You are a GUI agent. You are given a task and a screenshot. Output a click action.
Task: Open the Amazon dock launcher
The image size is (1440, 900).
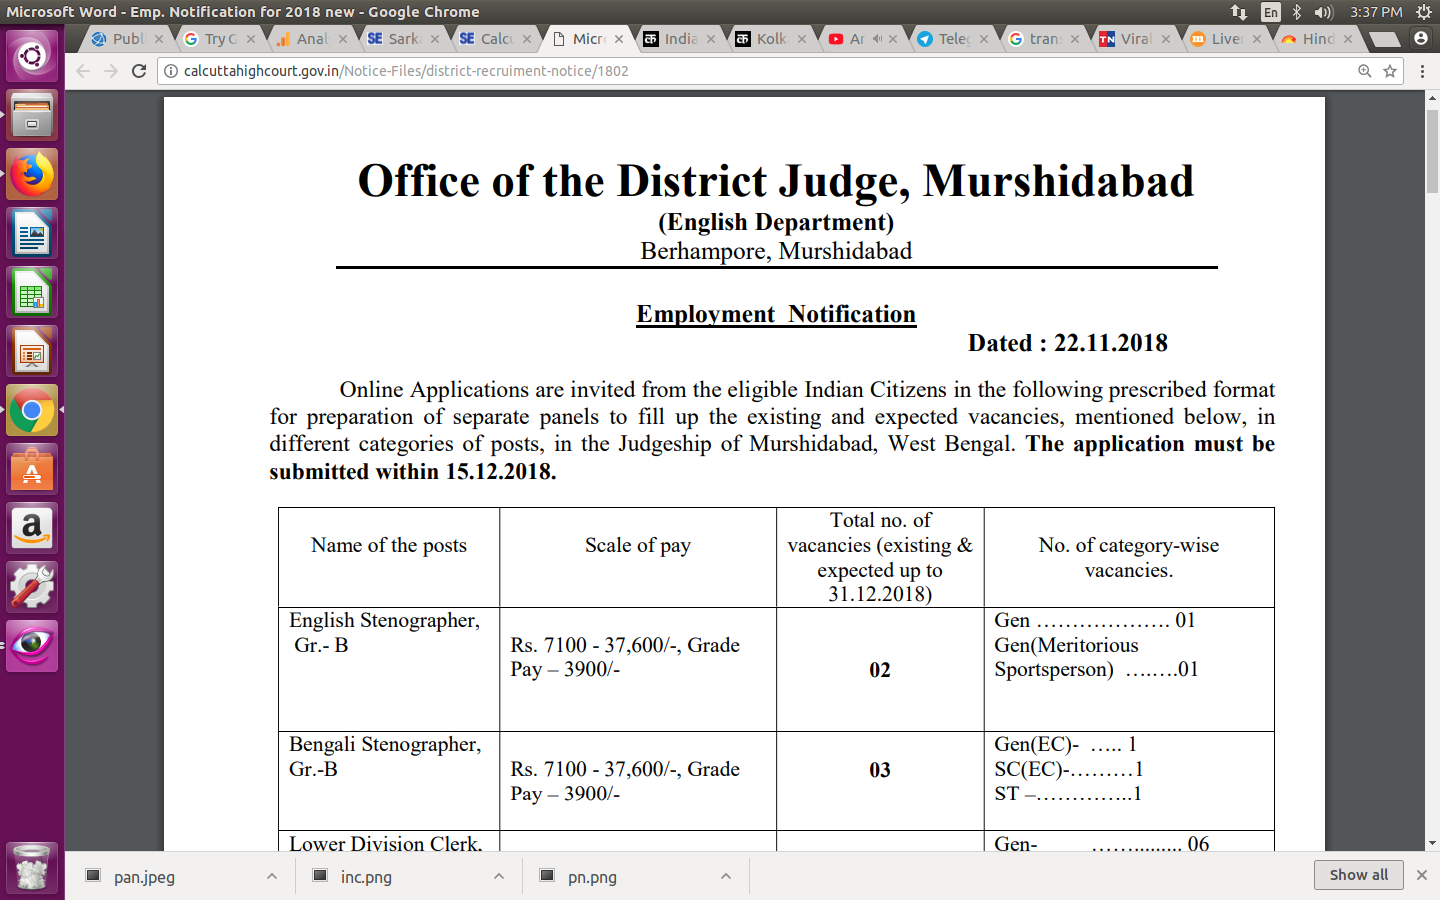pyautogui.click(x=32, y=528)
